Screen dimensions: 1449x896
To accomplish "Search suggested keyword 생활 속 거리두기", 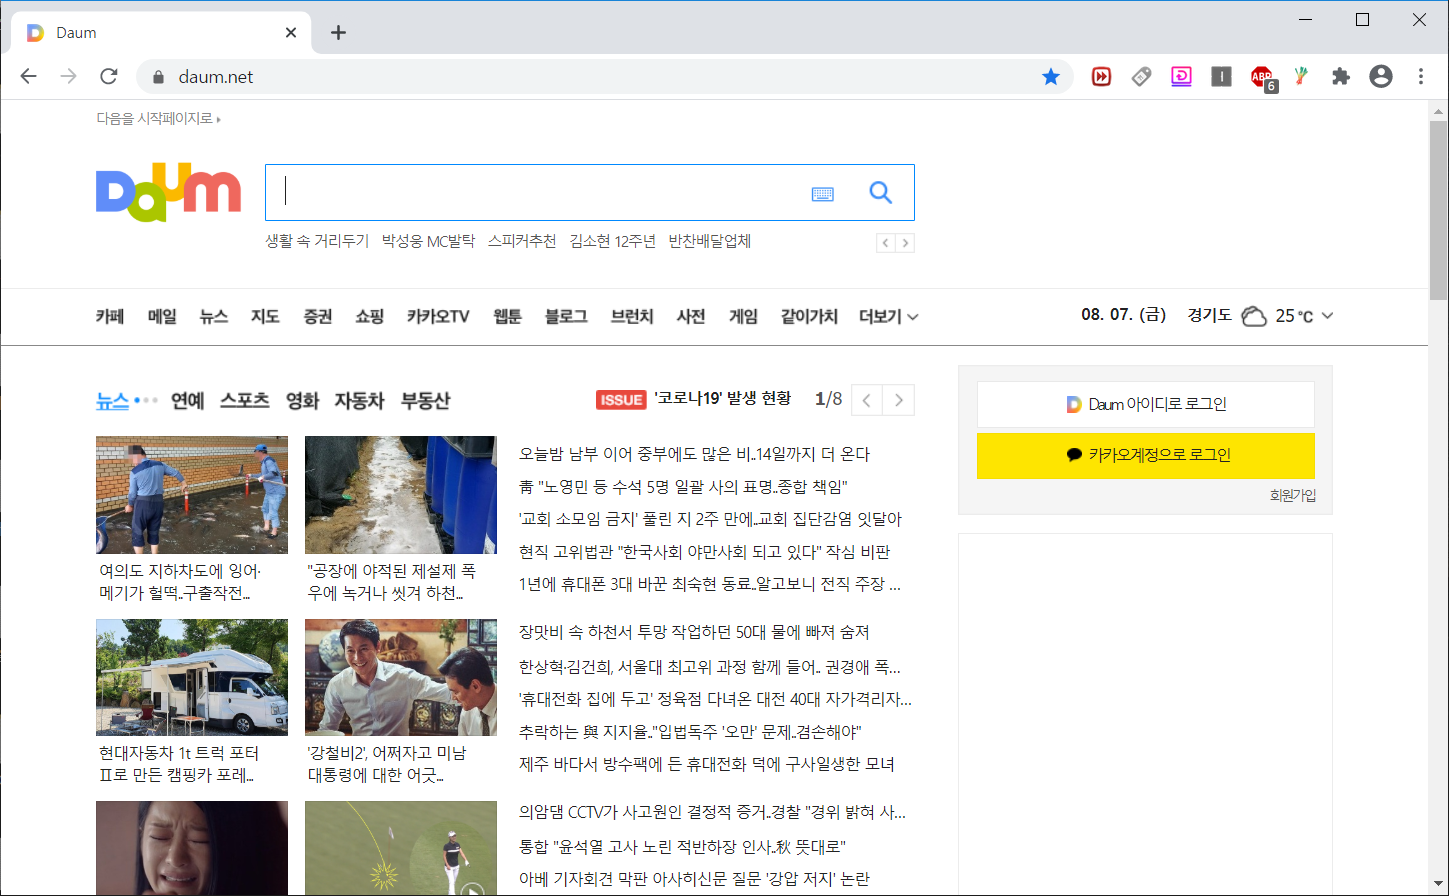I will click(317, 241).
